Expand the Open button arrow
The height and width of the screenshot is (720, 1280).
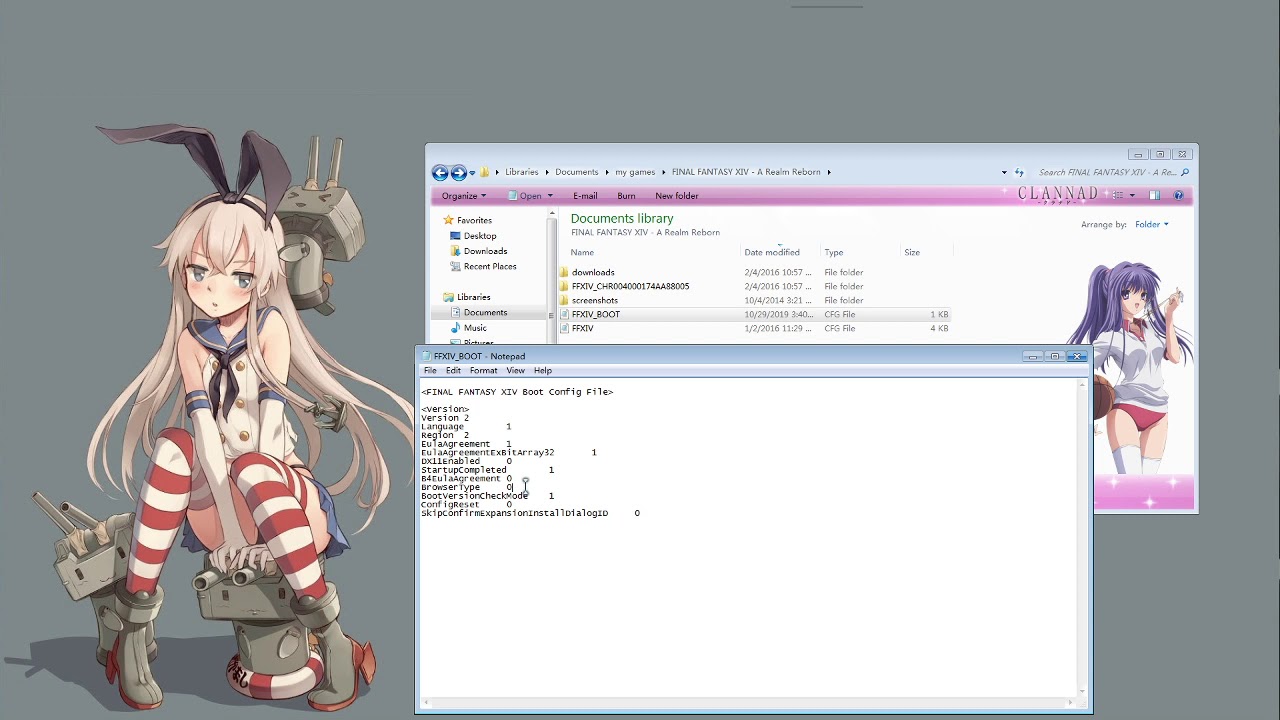pyautogui.click(x=549, y=196)
